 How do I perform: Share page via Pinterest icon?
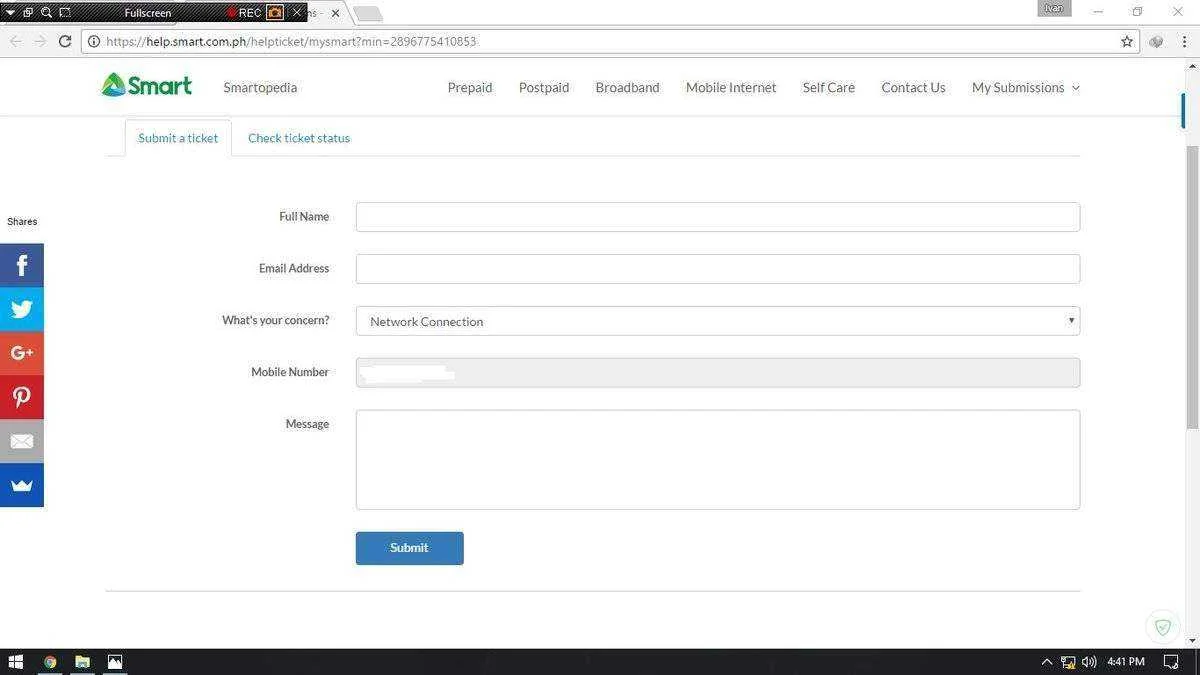click(22, 397)
